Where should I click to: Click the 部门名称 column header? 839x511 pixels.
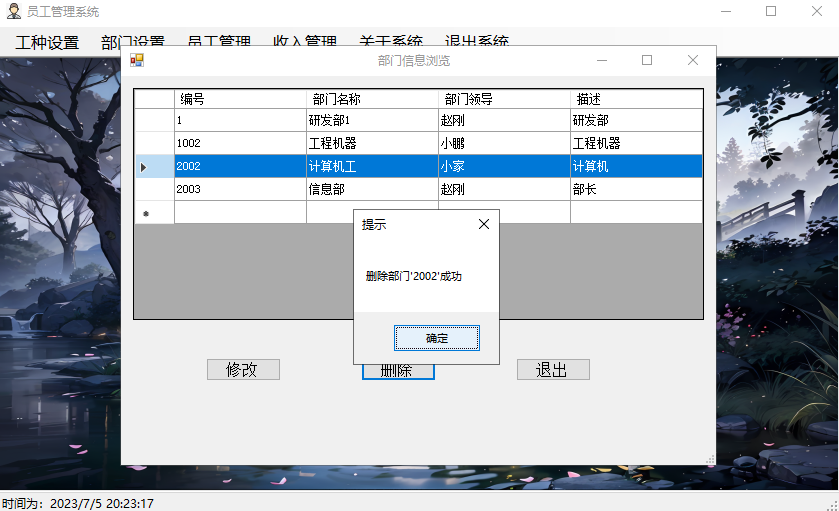click(372, 99)
